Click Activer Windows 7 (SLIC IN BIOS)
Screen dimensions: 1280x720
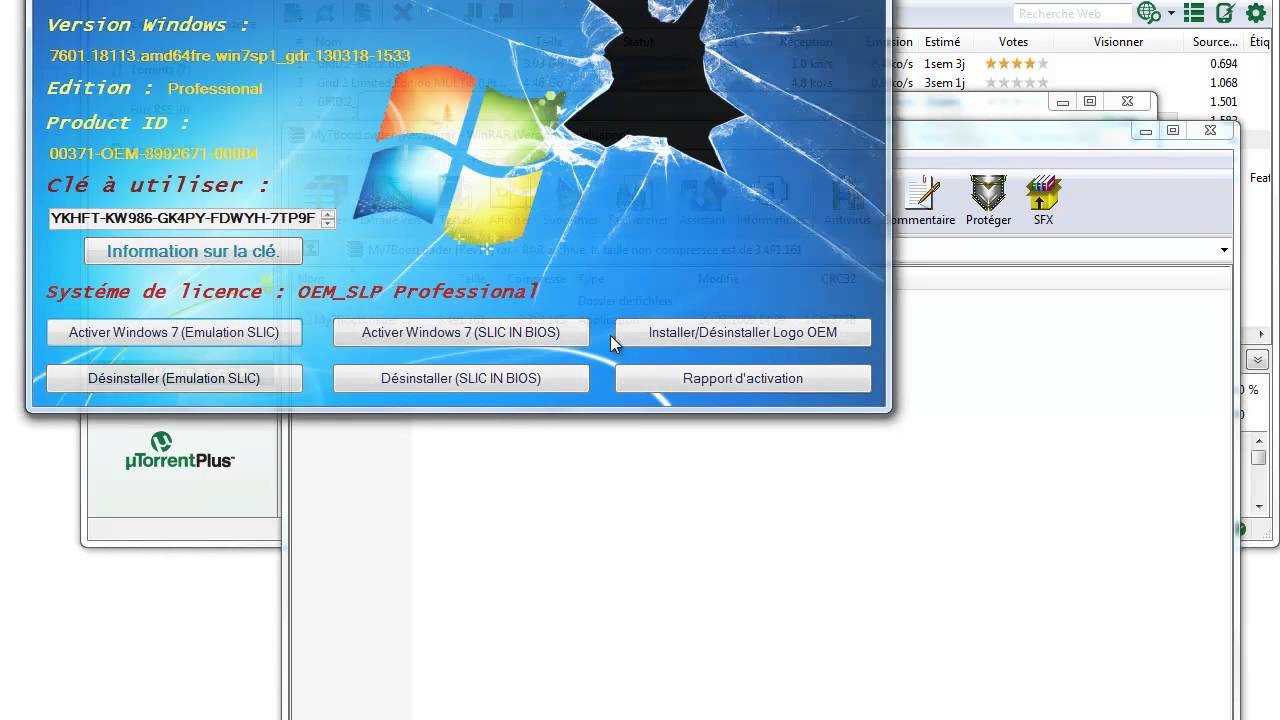[461, 332]
